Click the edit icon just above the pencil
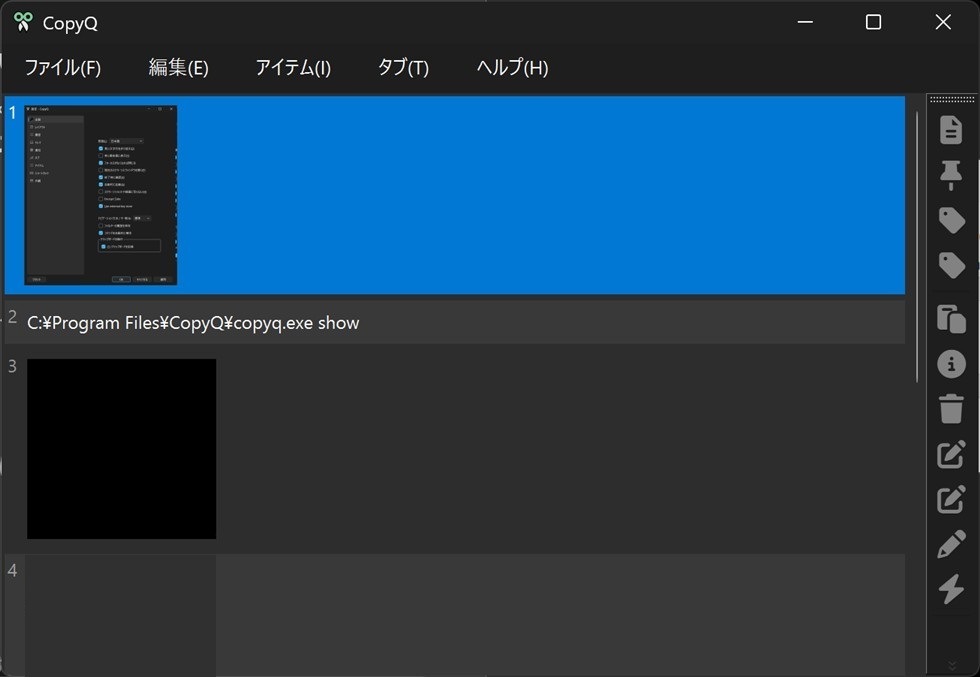980x677 pixels. [951, 499]
